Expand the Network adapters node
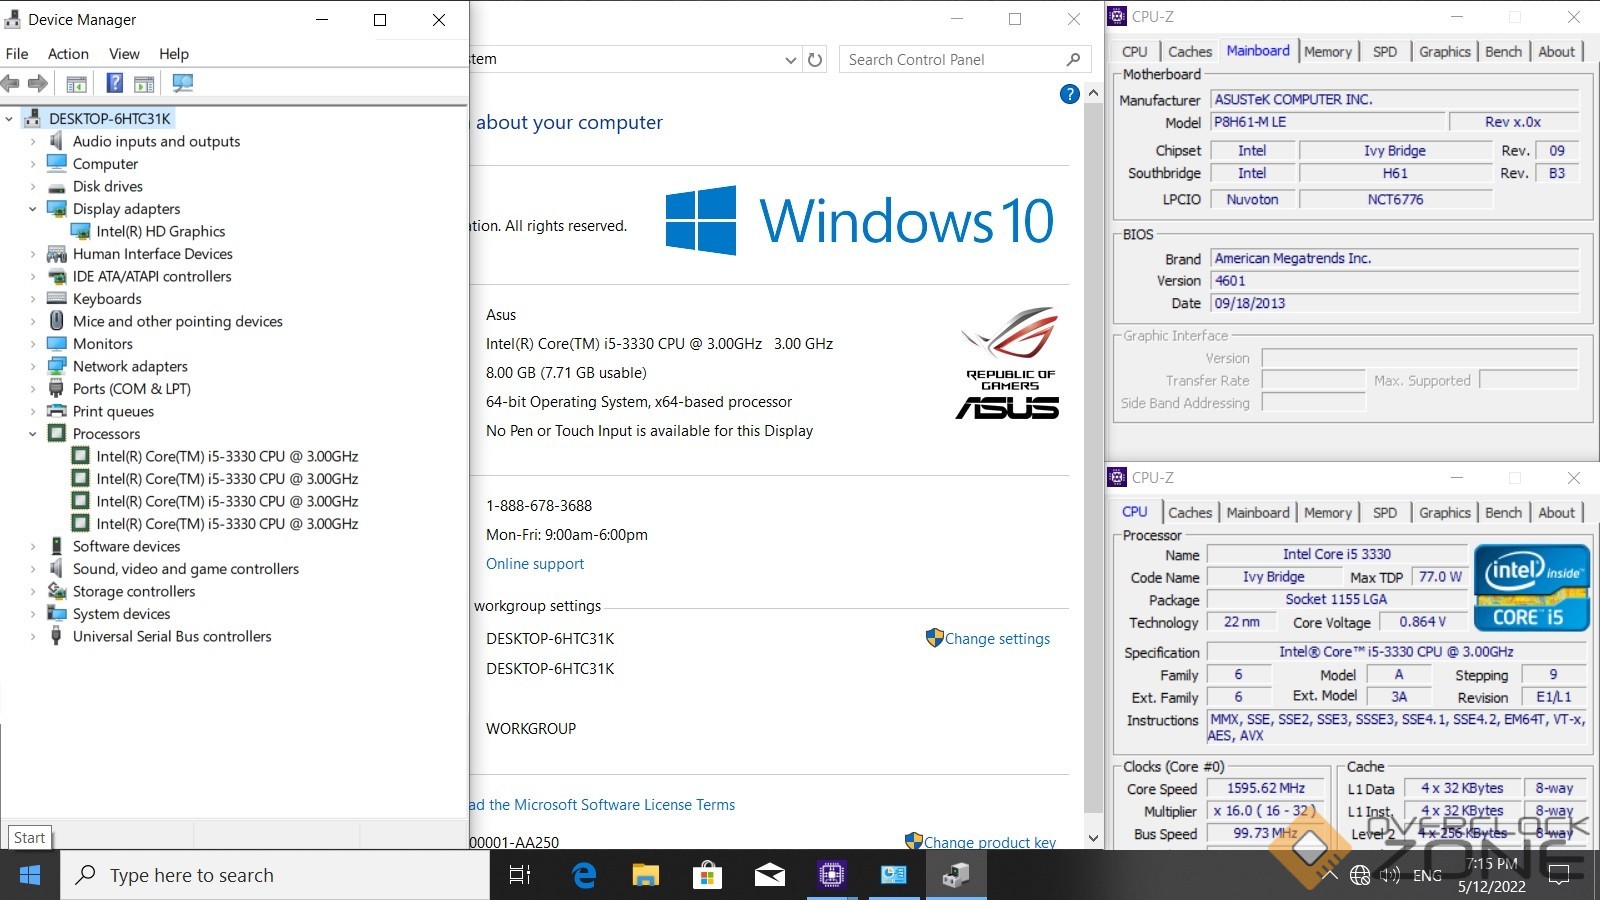The image size is (1600, 900). tap(32, 367)
